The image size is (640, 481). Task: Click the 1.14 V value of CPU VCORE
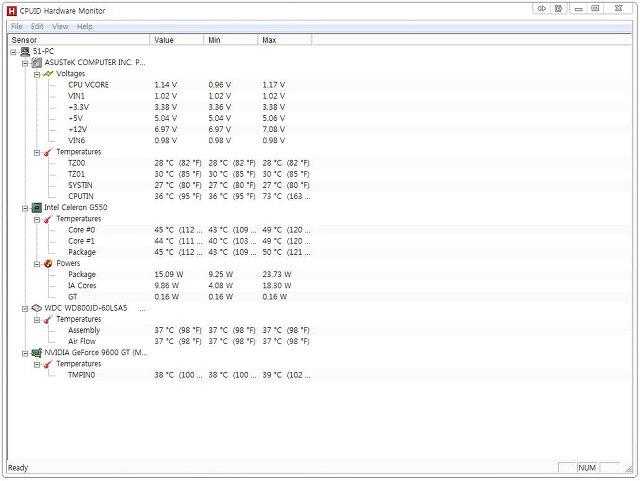pyautogui.click(x=166, y=85)
